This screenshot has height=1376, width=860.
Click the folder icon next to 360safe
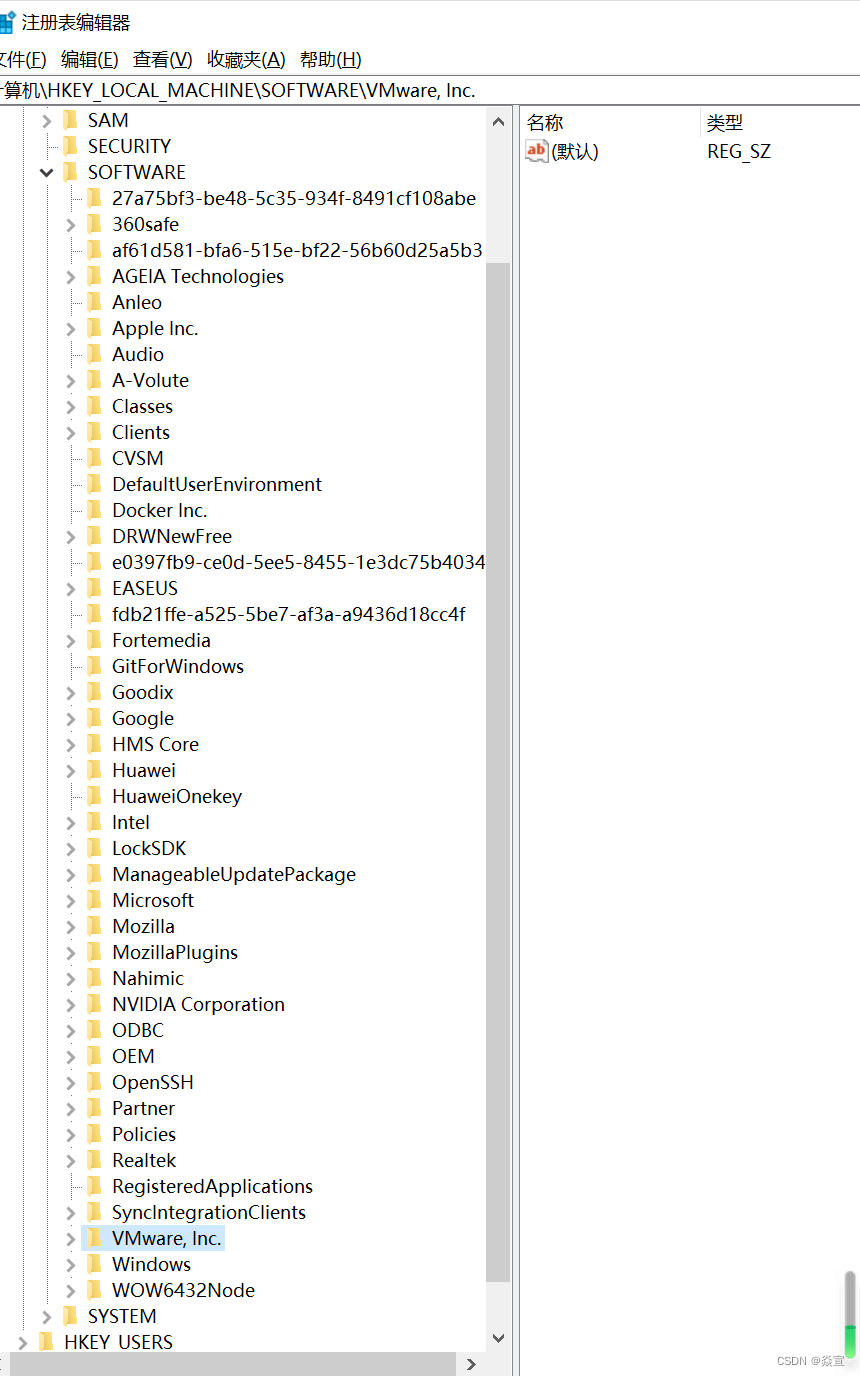[x=94, y=224]
